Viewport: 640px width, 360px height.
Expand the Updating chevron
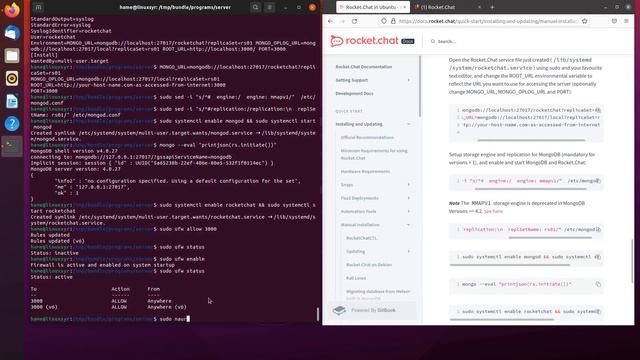409,251
